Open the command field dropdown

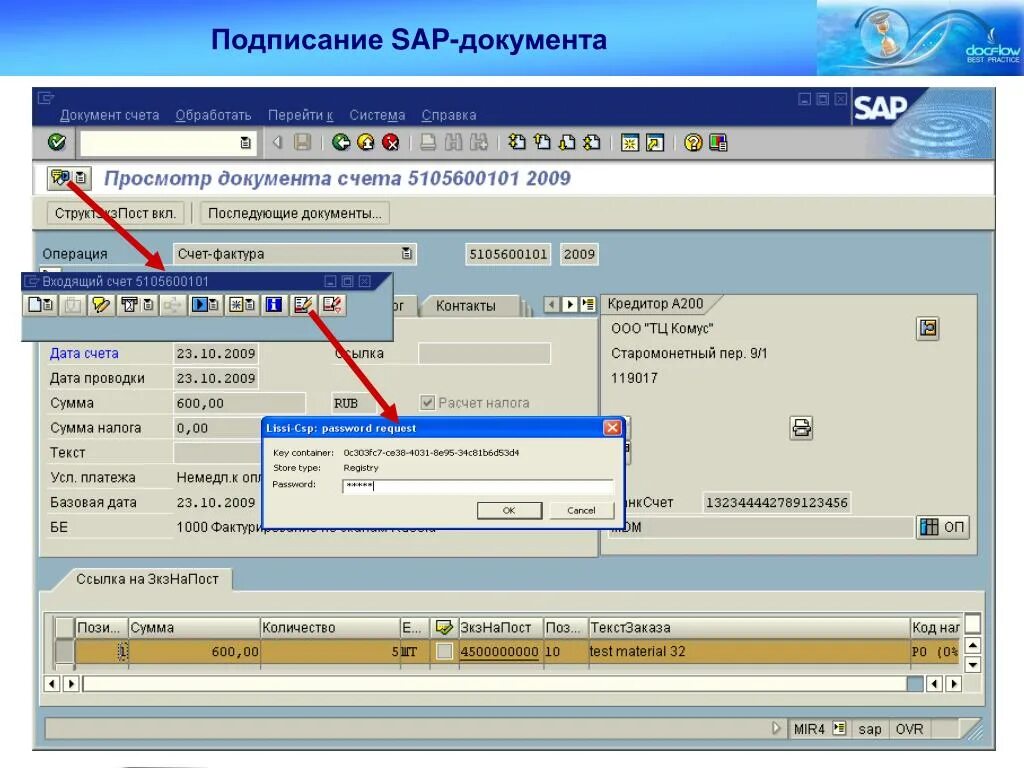point(245,142)
